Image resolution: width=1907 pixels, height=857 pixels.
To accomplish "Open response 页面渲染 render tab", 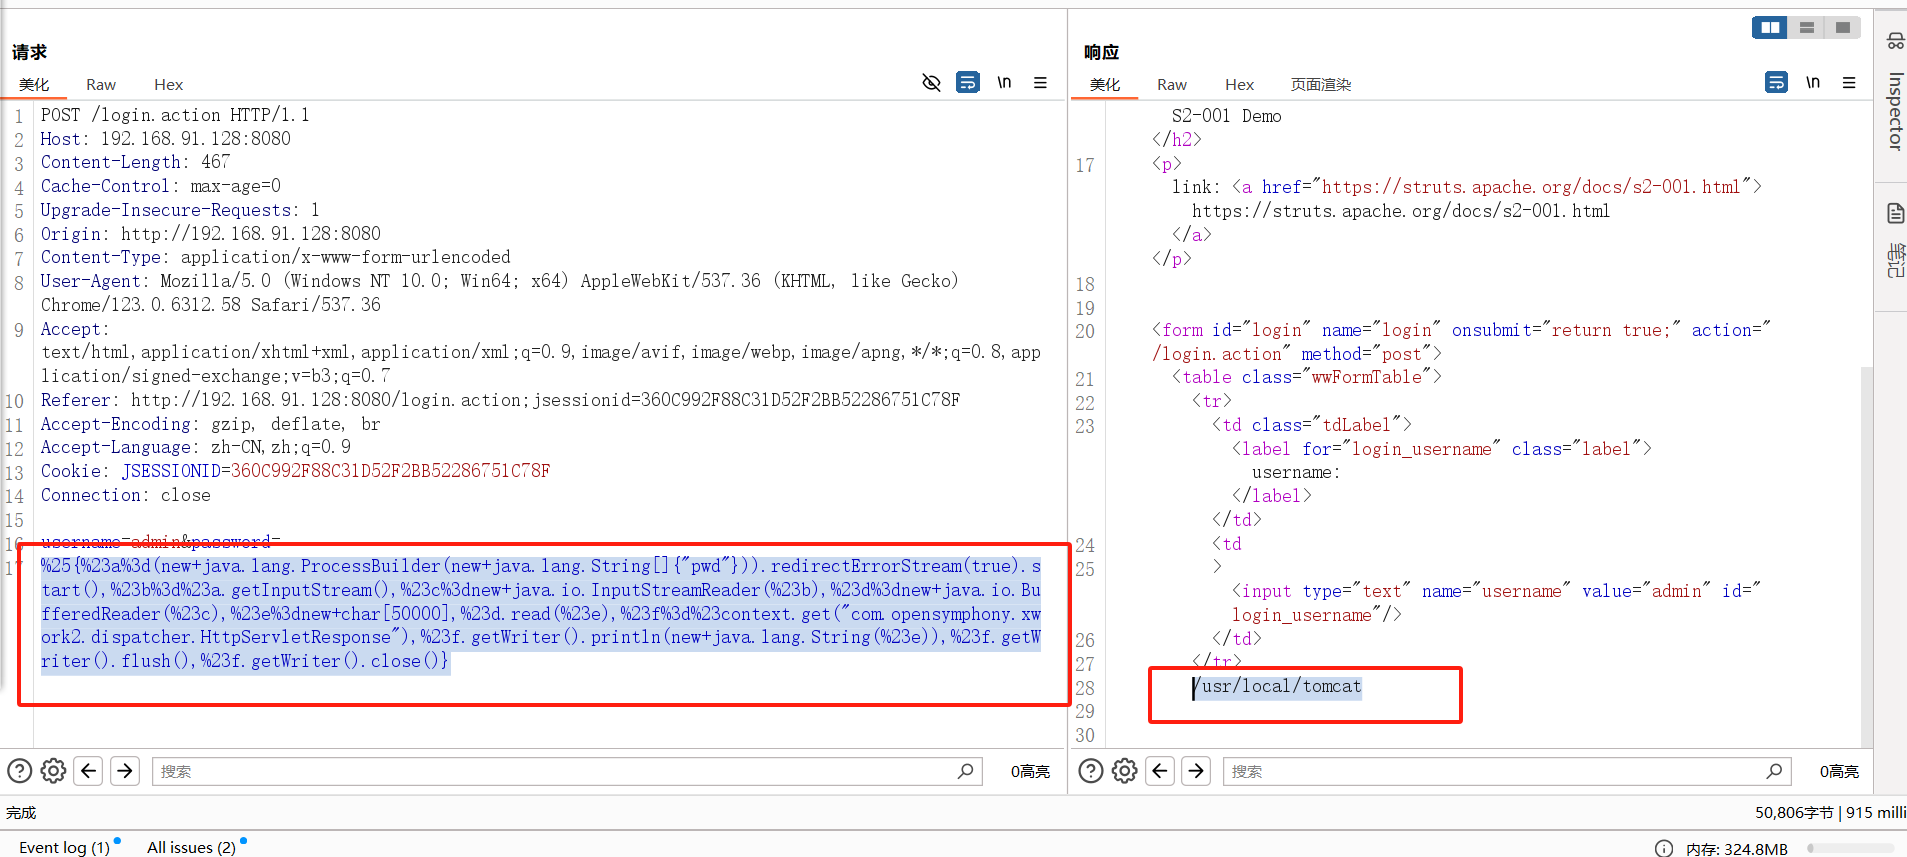I will click(1320, 85).
